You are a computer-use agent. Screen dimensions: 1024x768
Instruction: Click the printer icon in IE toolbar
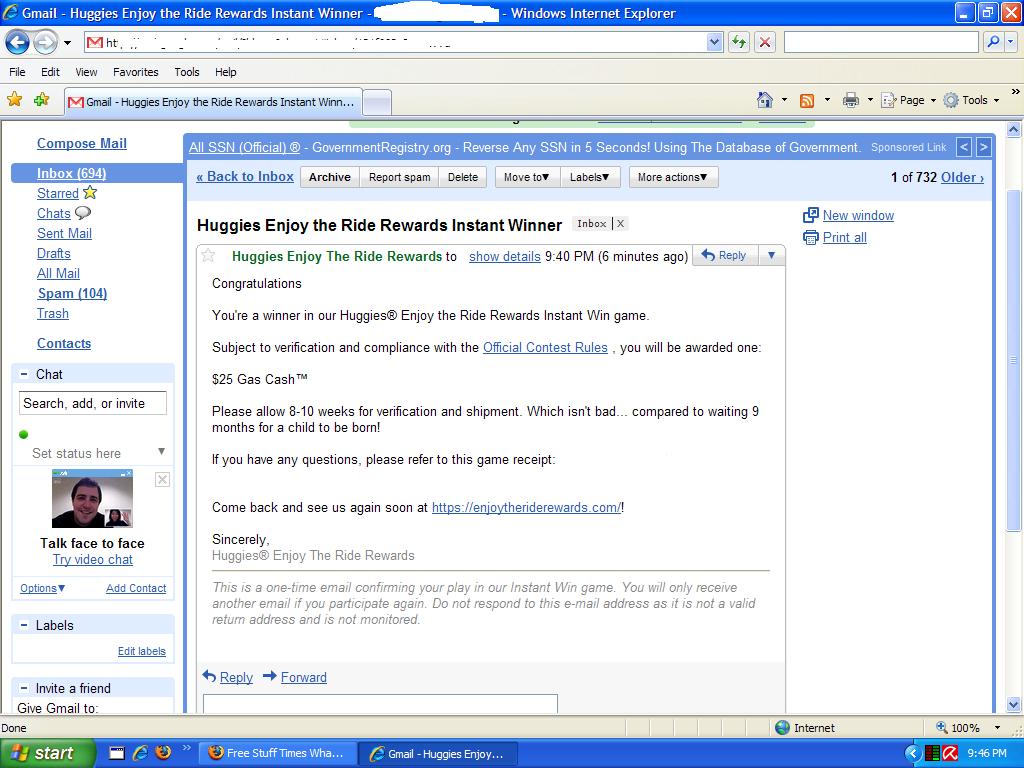click(x=851, y=100)
